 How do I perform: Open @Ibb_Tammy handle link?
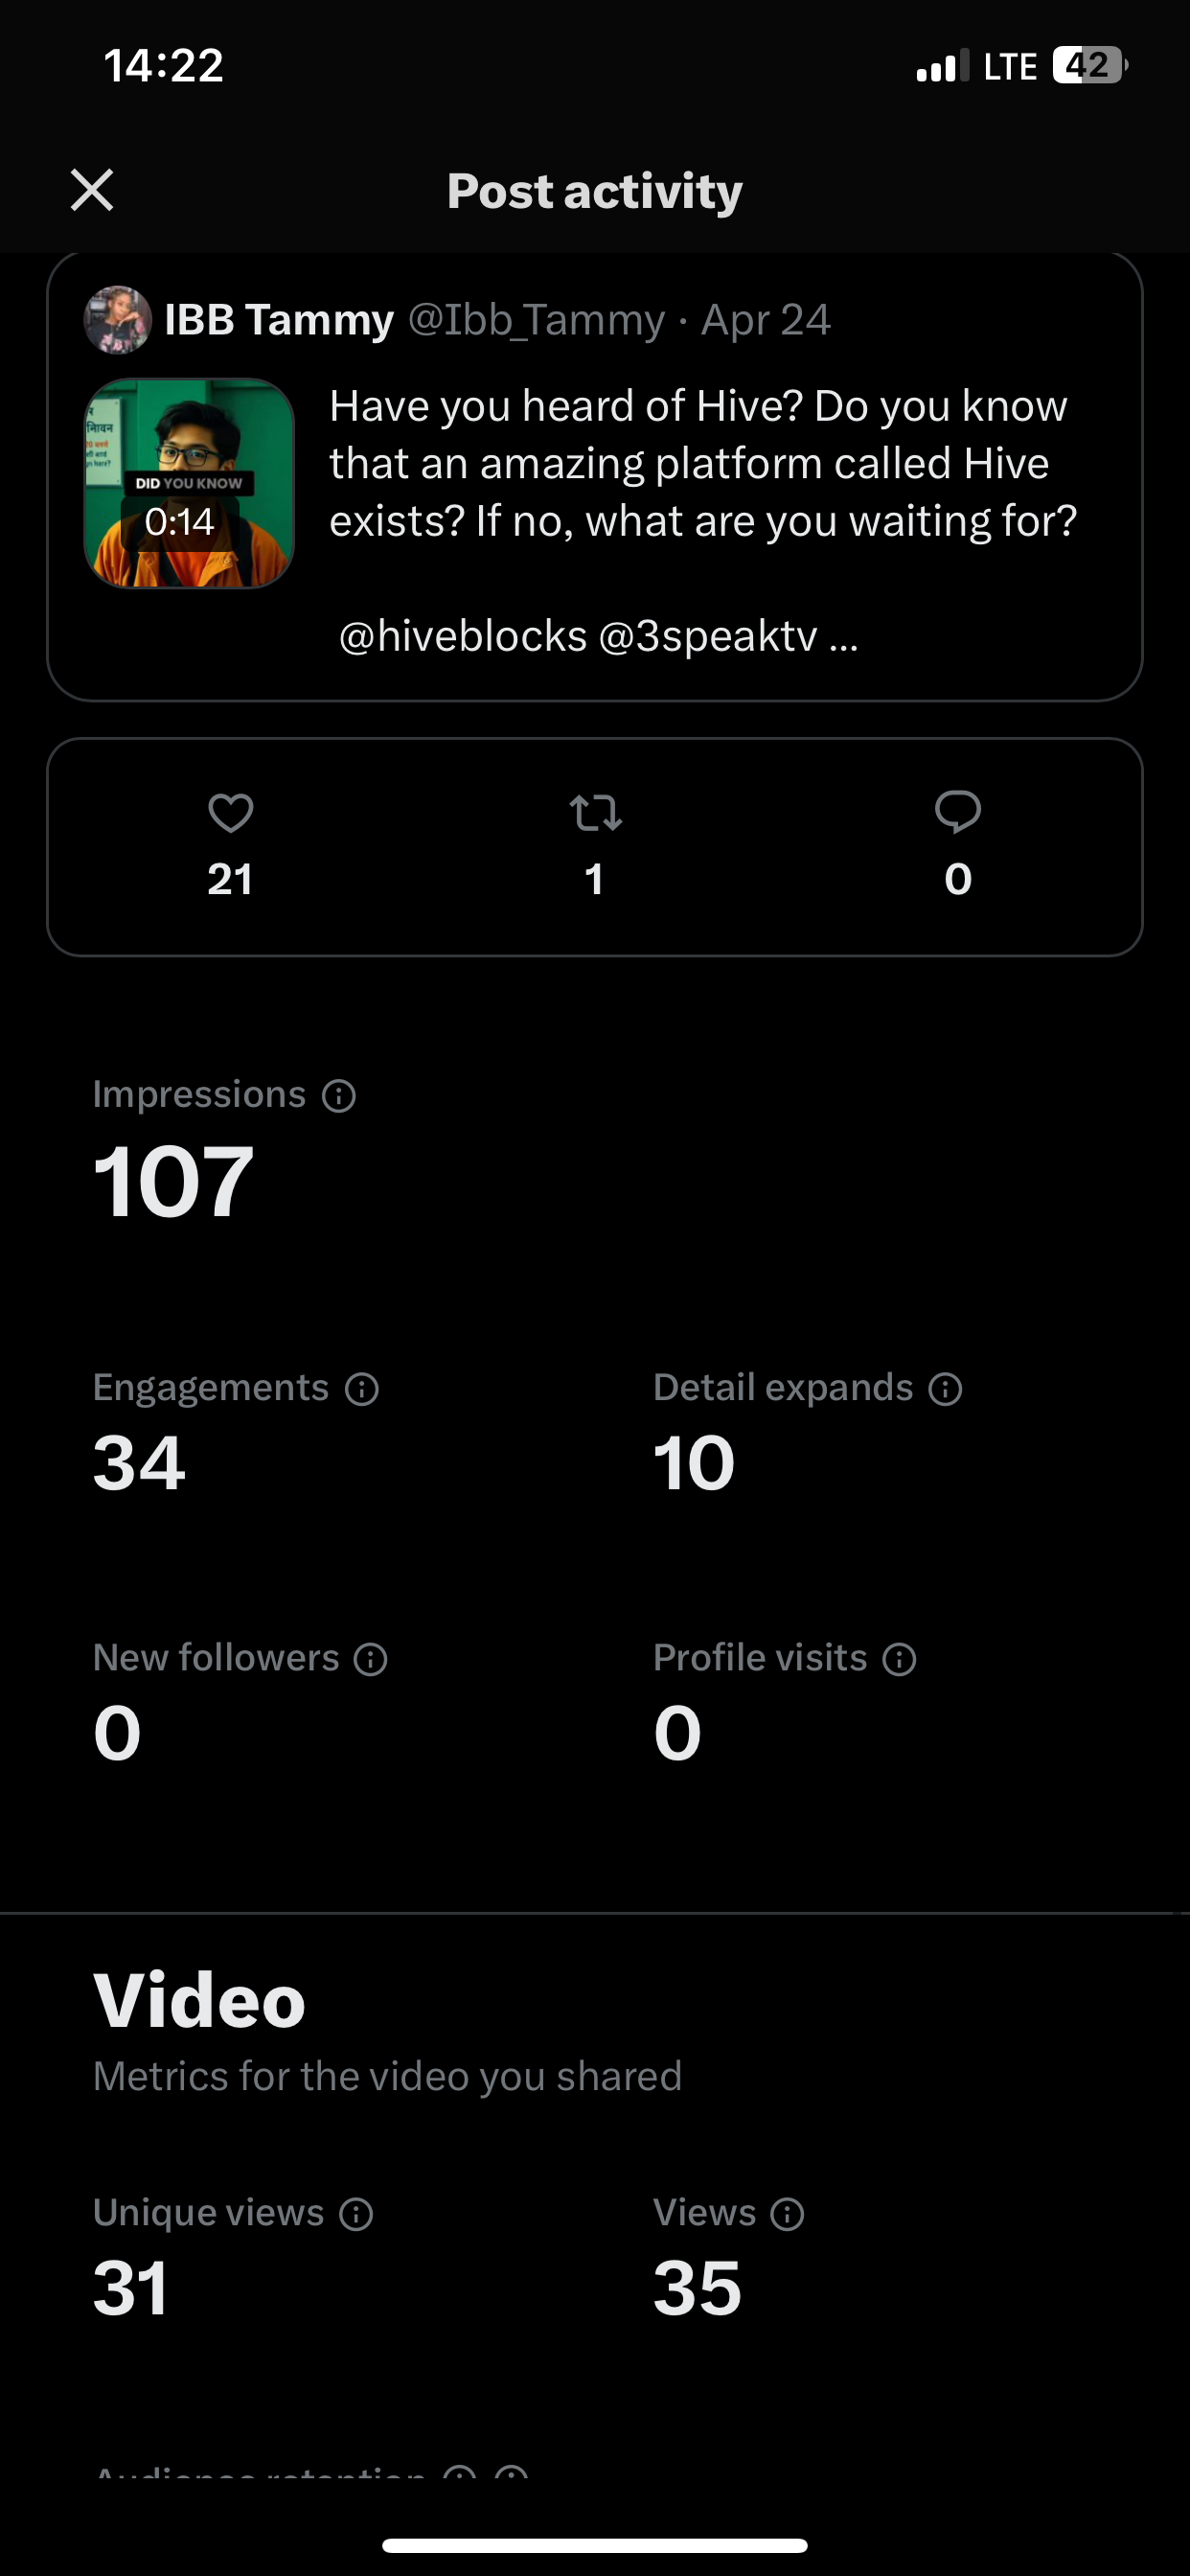pos(537,320)
